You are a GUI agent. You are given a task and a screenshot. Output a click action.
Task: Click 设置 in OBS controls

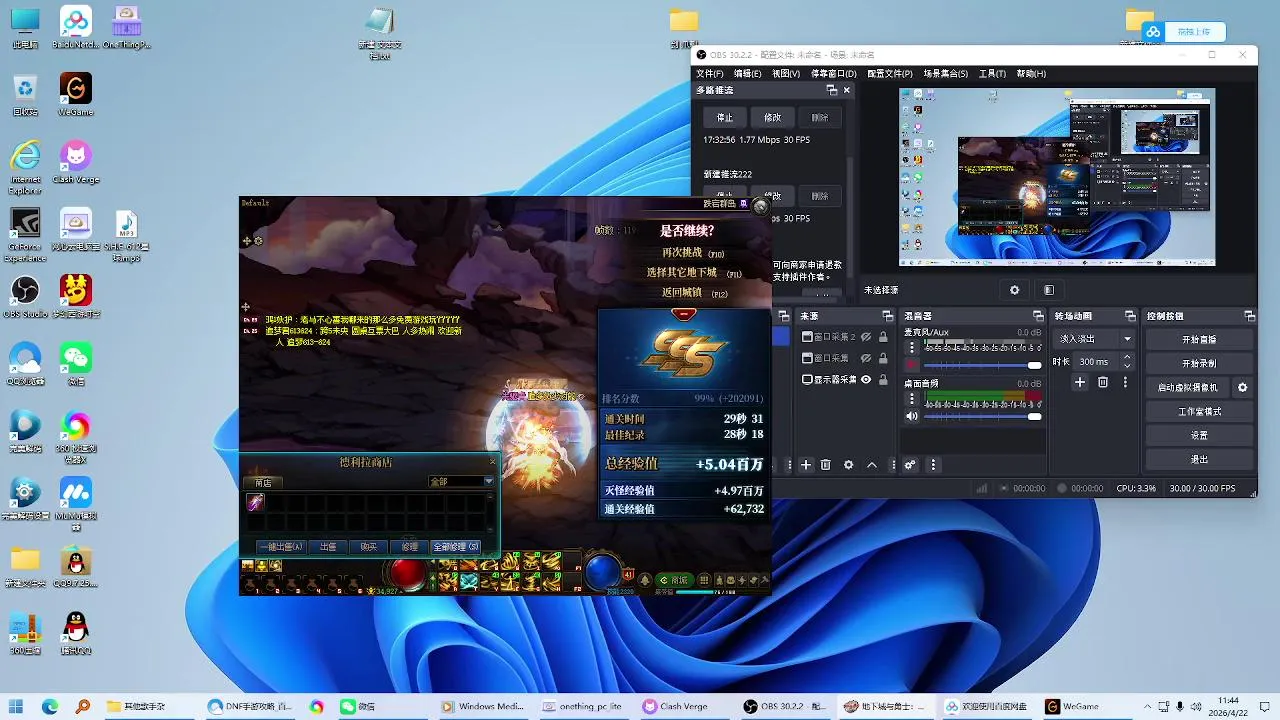click(1199, 435)
